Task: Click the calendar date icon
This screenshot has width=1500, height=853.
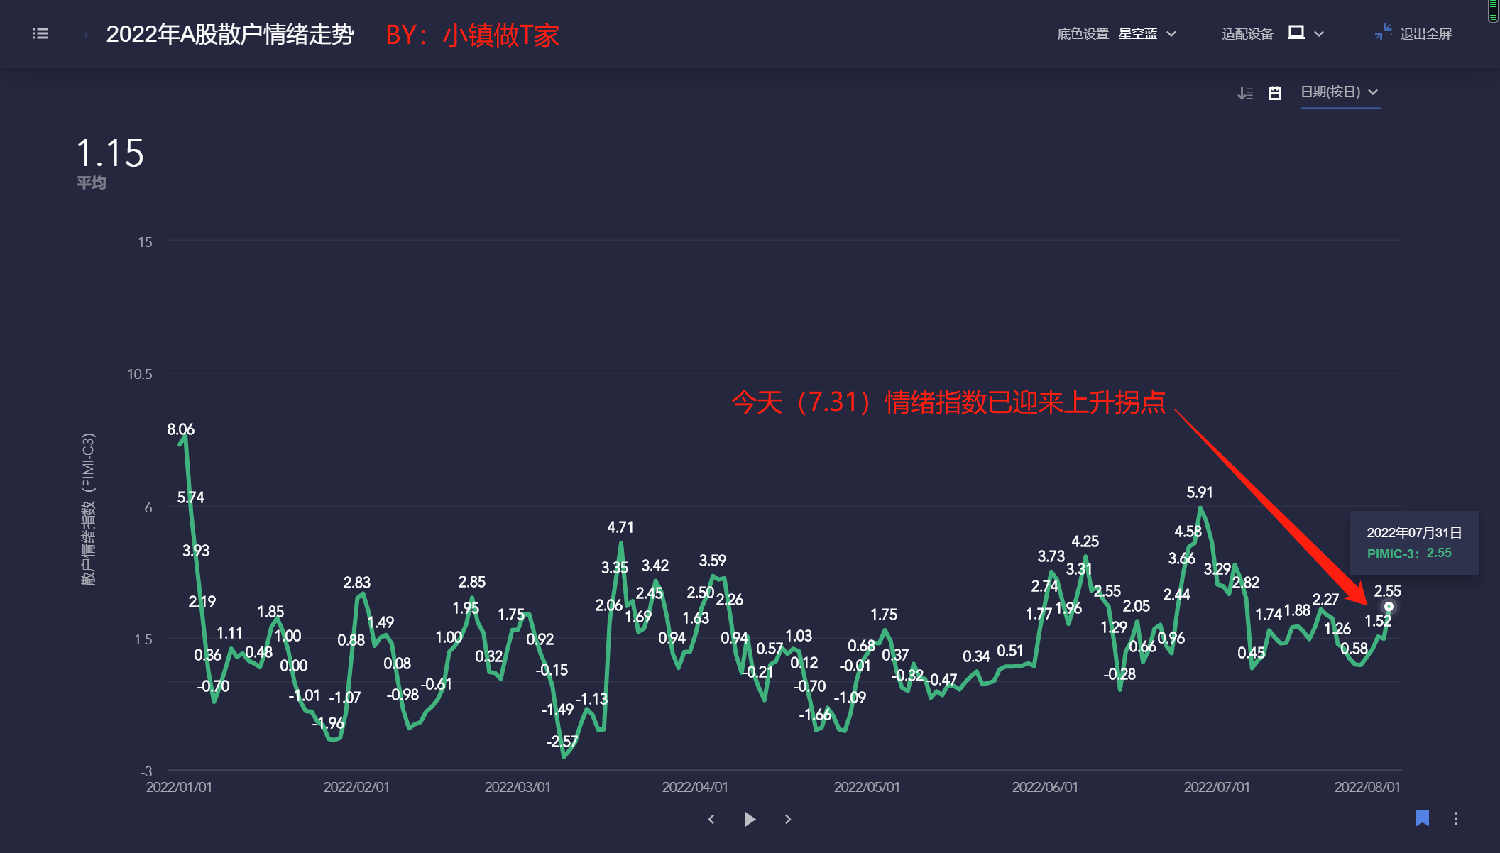Action: (x=1275, y=93)
